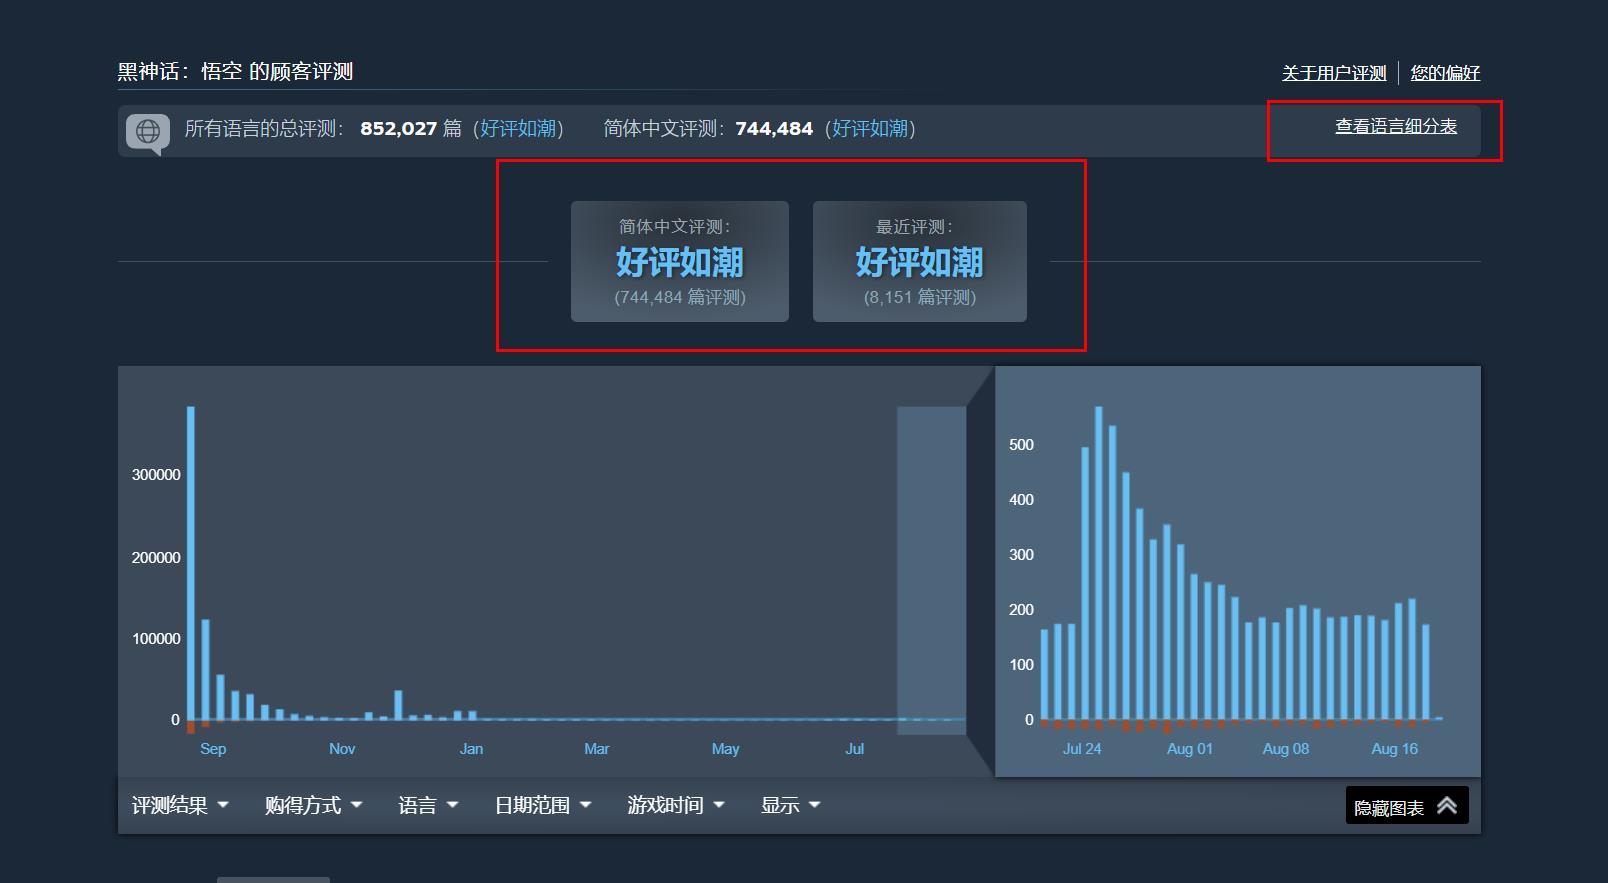Go to 您的偏好 preferences link
1608x883 pixels.
tap(1445, 73)
